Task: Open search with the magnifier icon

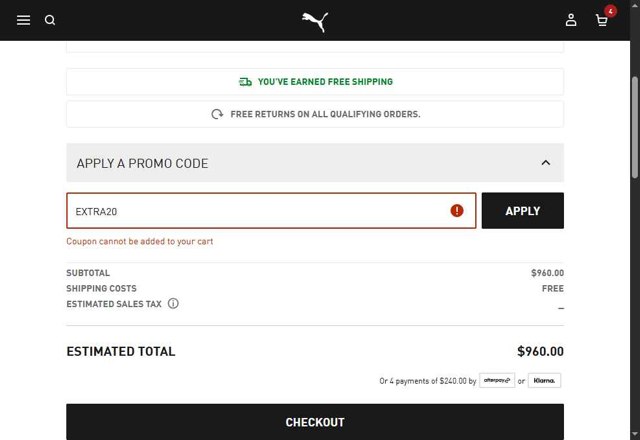Action: 50,20
